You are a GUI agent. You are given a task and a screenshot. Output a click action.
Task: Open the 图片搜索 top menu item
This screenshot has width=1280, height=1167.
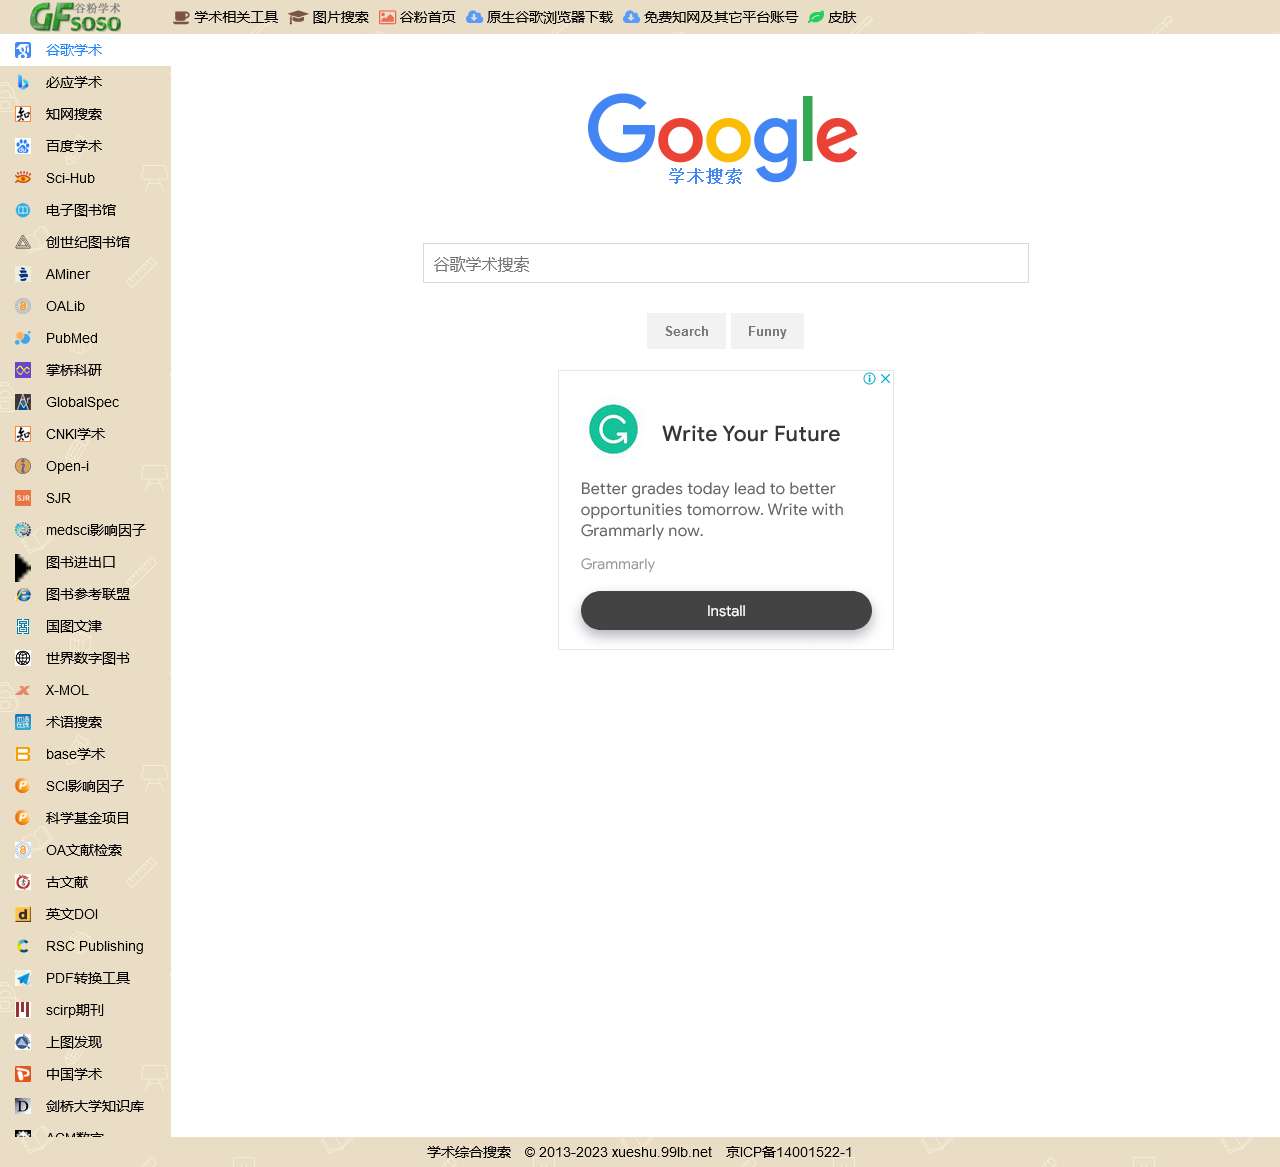tap(329, 17)
